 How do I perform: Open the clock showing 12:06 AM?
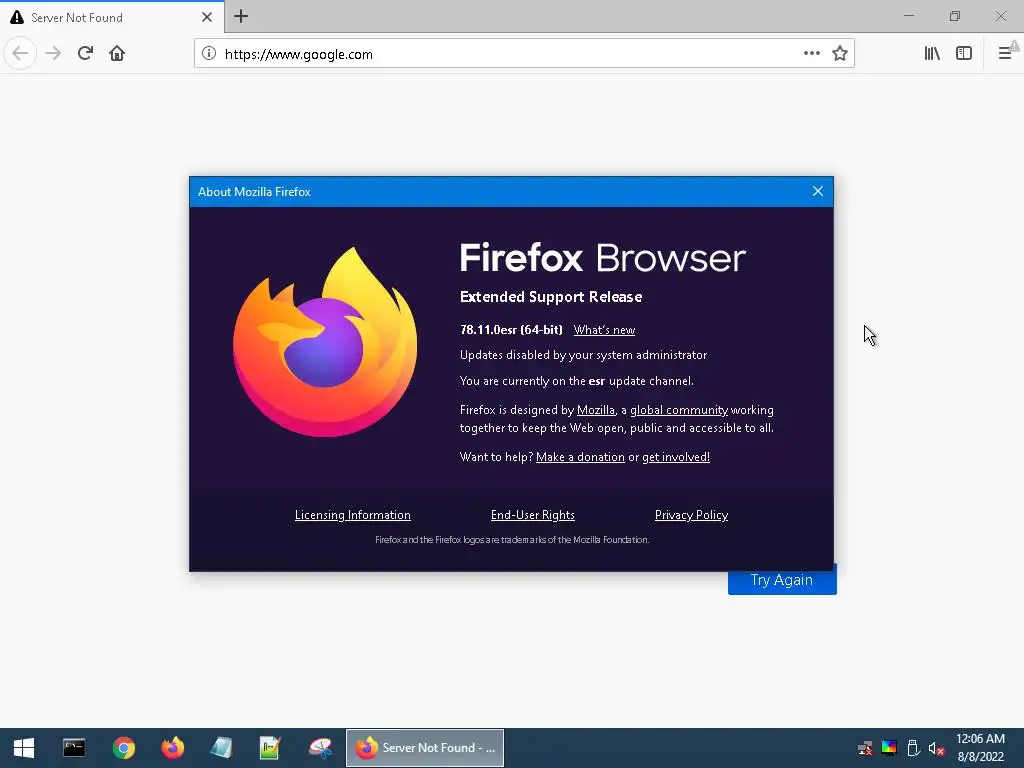(x=980, y=748)
